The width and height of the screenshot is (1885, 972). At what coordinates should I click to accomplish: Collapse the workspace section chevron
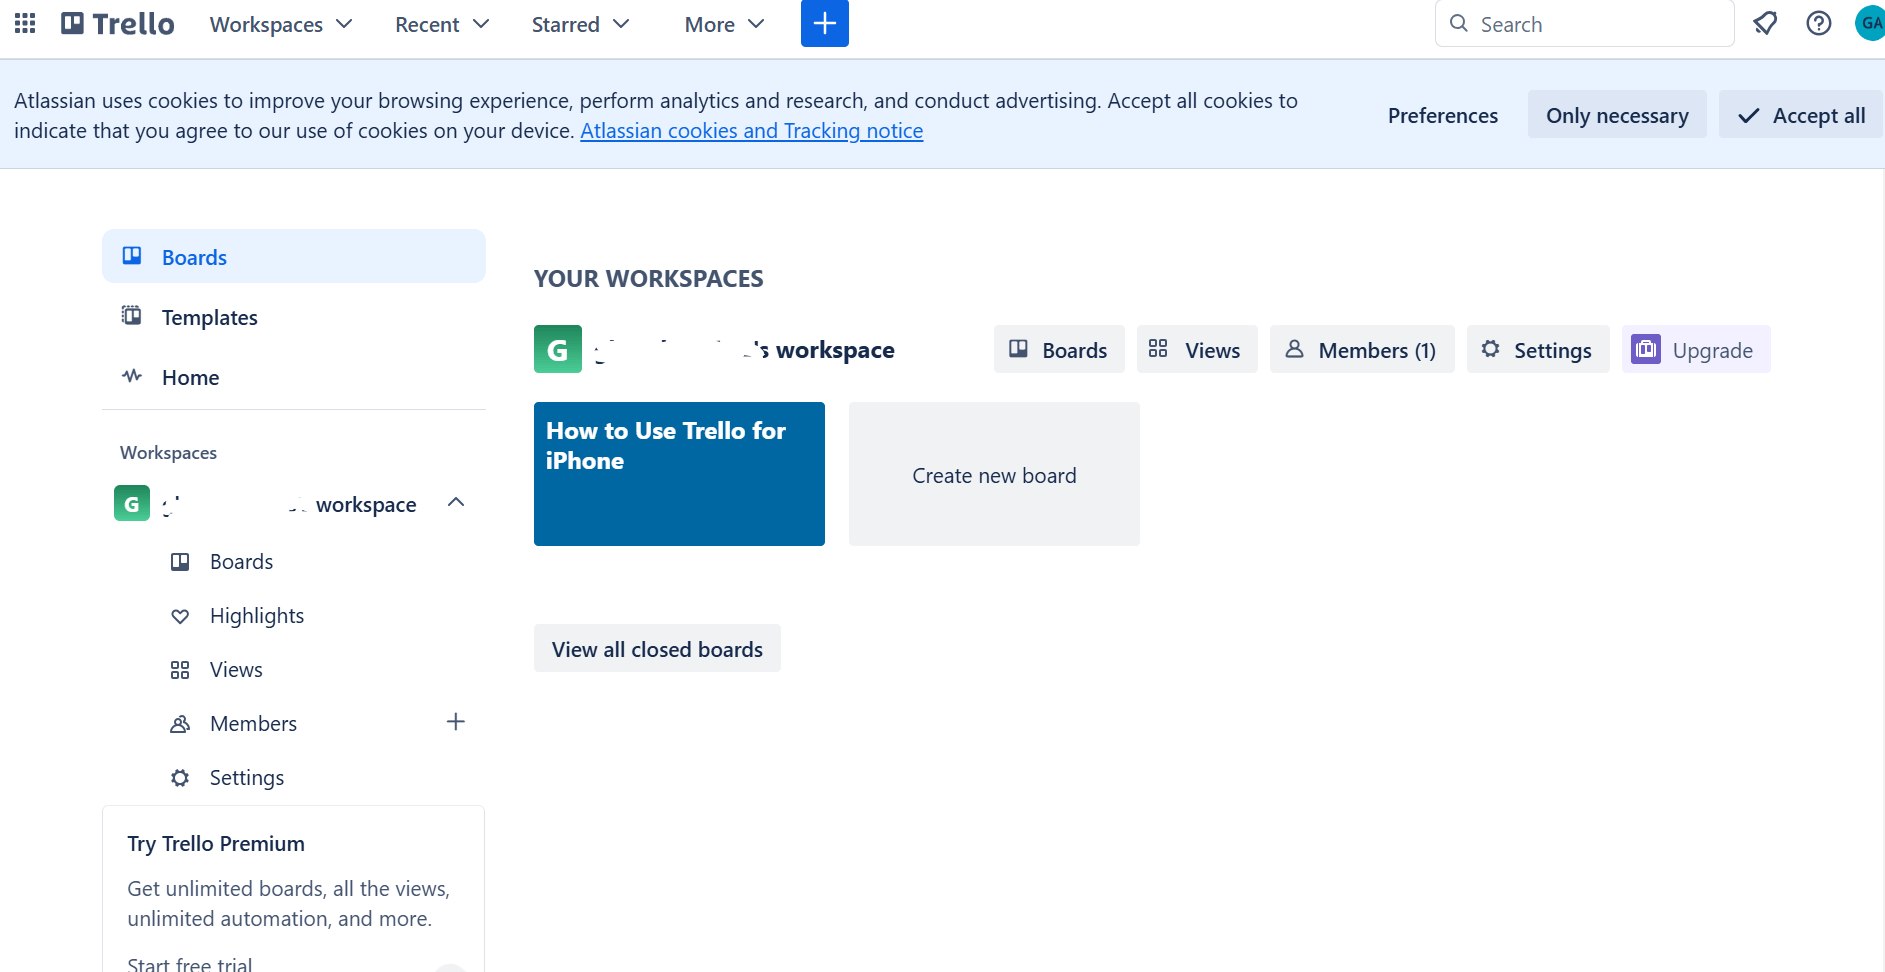[456, 502]
